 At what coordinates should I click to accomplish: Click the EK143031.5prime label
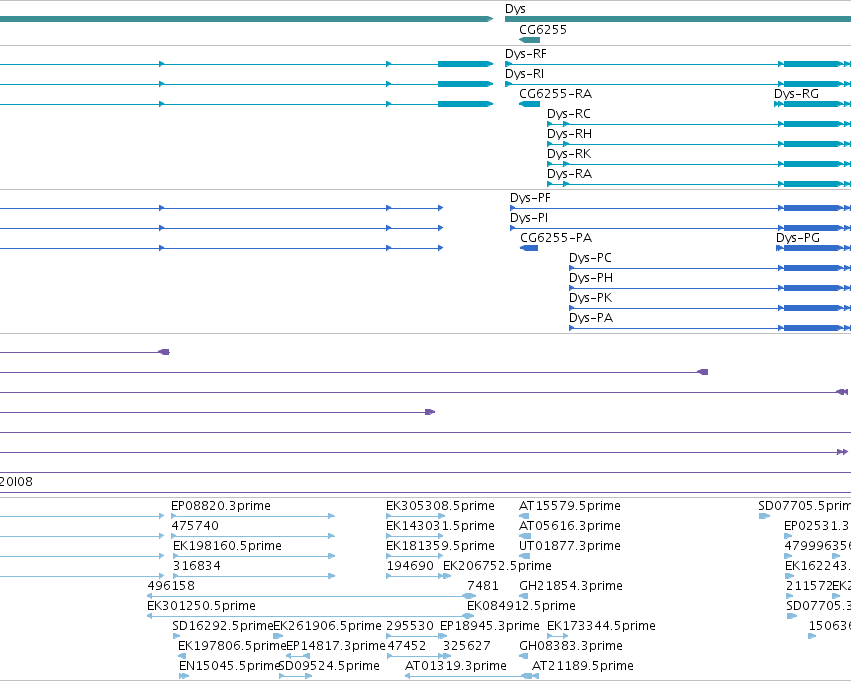pyautogui.click(x=440, y=526)
